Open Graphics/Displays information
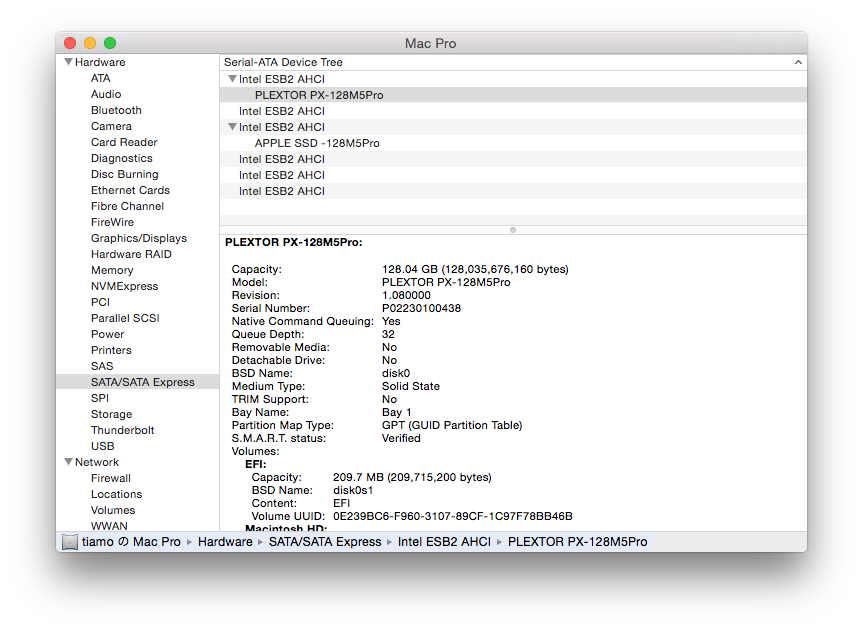 139,238
